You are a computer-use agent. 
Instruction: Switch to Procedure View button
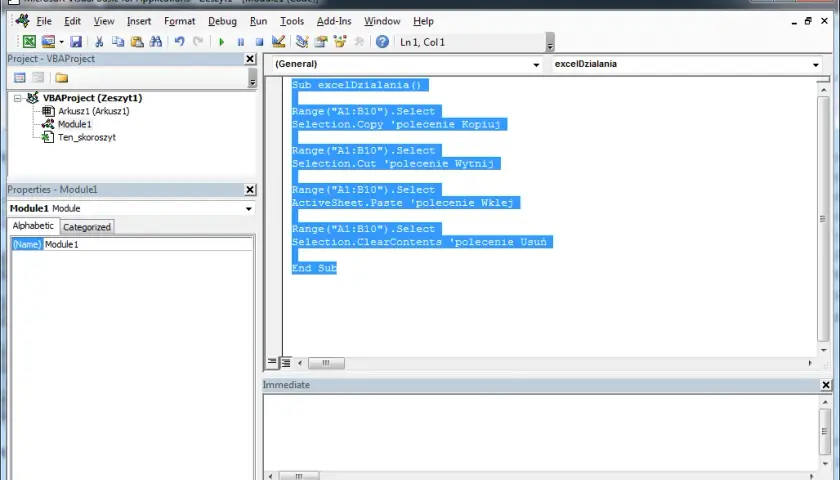[272, 363]
